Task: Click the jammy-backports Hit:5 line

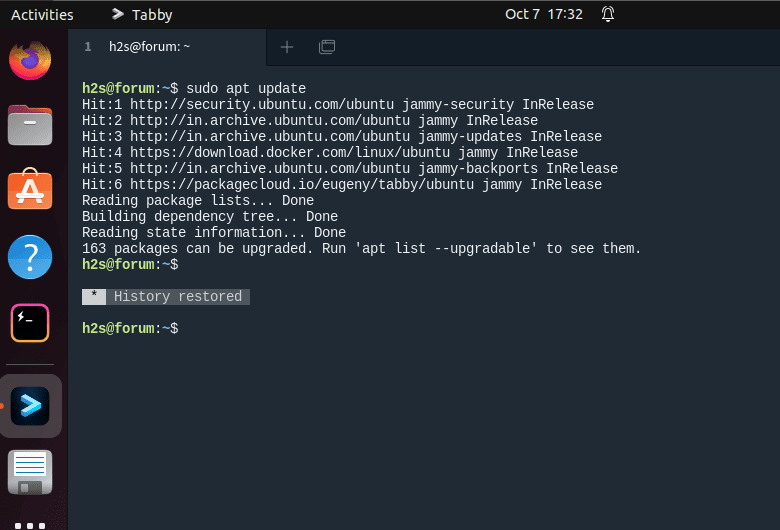Action: point(350,168)
